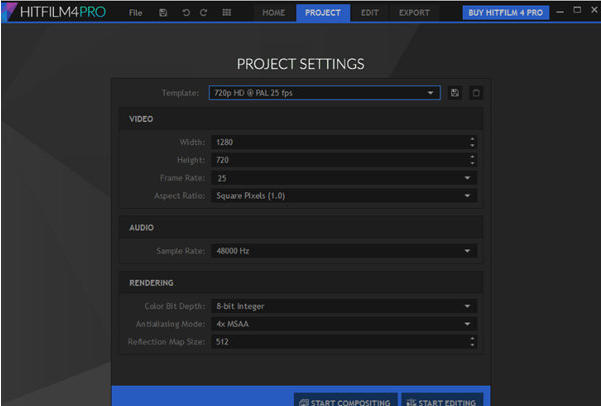Open the grid layout icon in the top bar
The height and width of the screenshot is (406, 601).
tap(227, 13)
